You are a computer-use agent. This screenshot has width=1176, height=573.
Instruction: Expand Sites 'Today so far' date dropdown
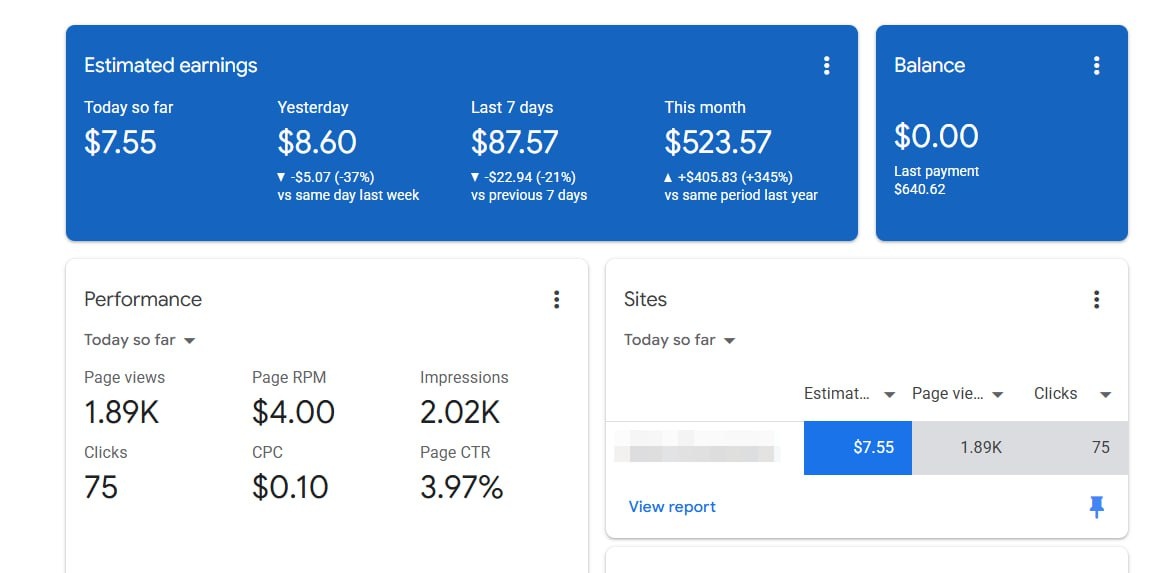pyautogui.click(x=680, y=340)
